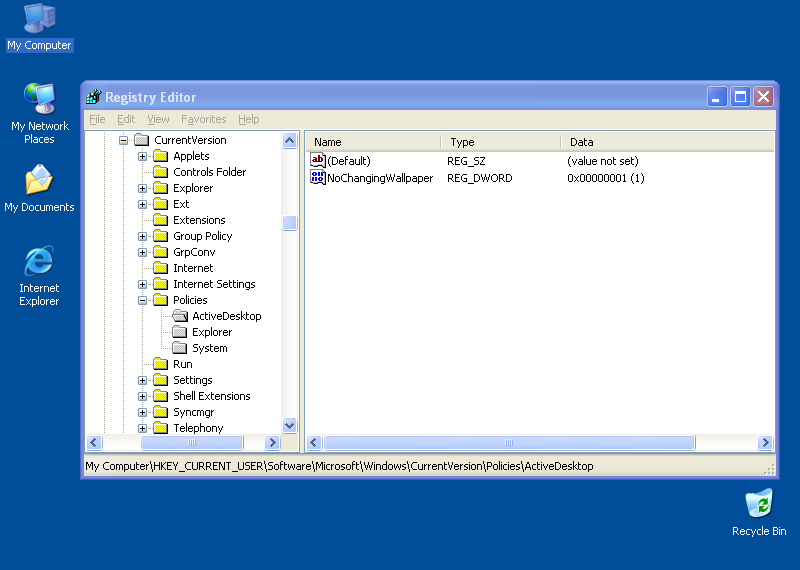
Task: Open the File menu
Action: coord(97,119)
